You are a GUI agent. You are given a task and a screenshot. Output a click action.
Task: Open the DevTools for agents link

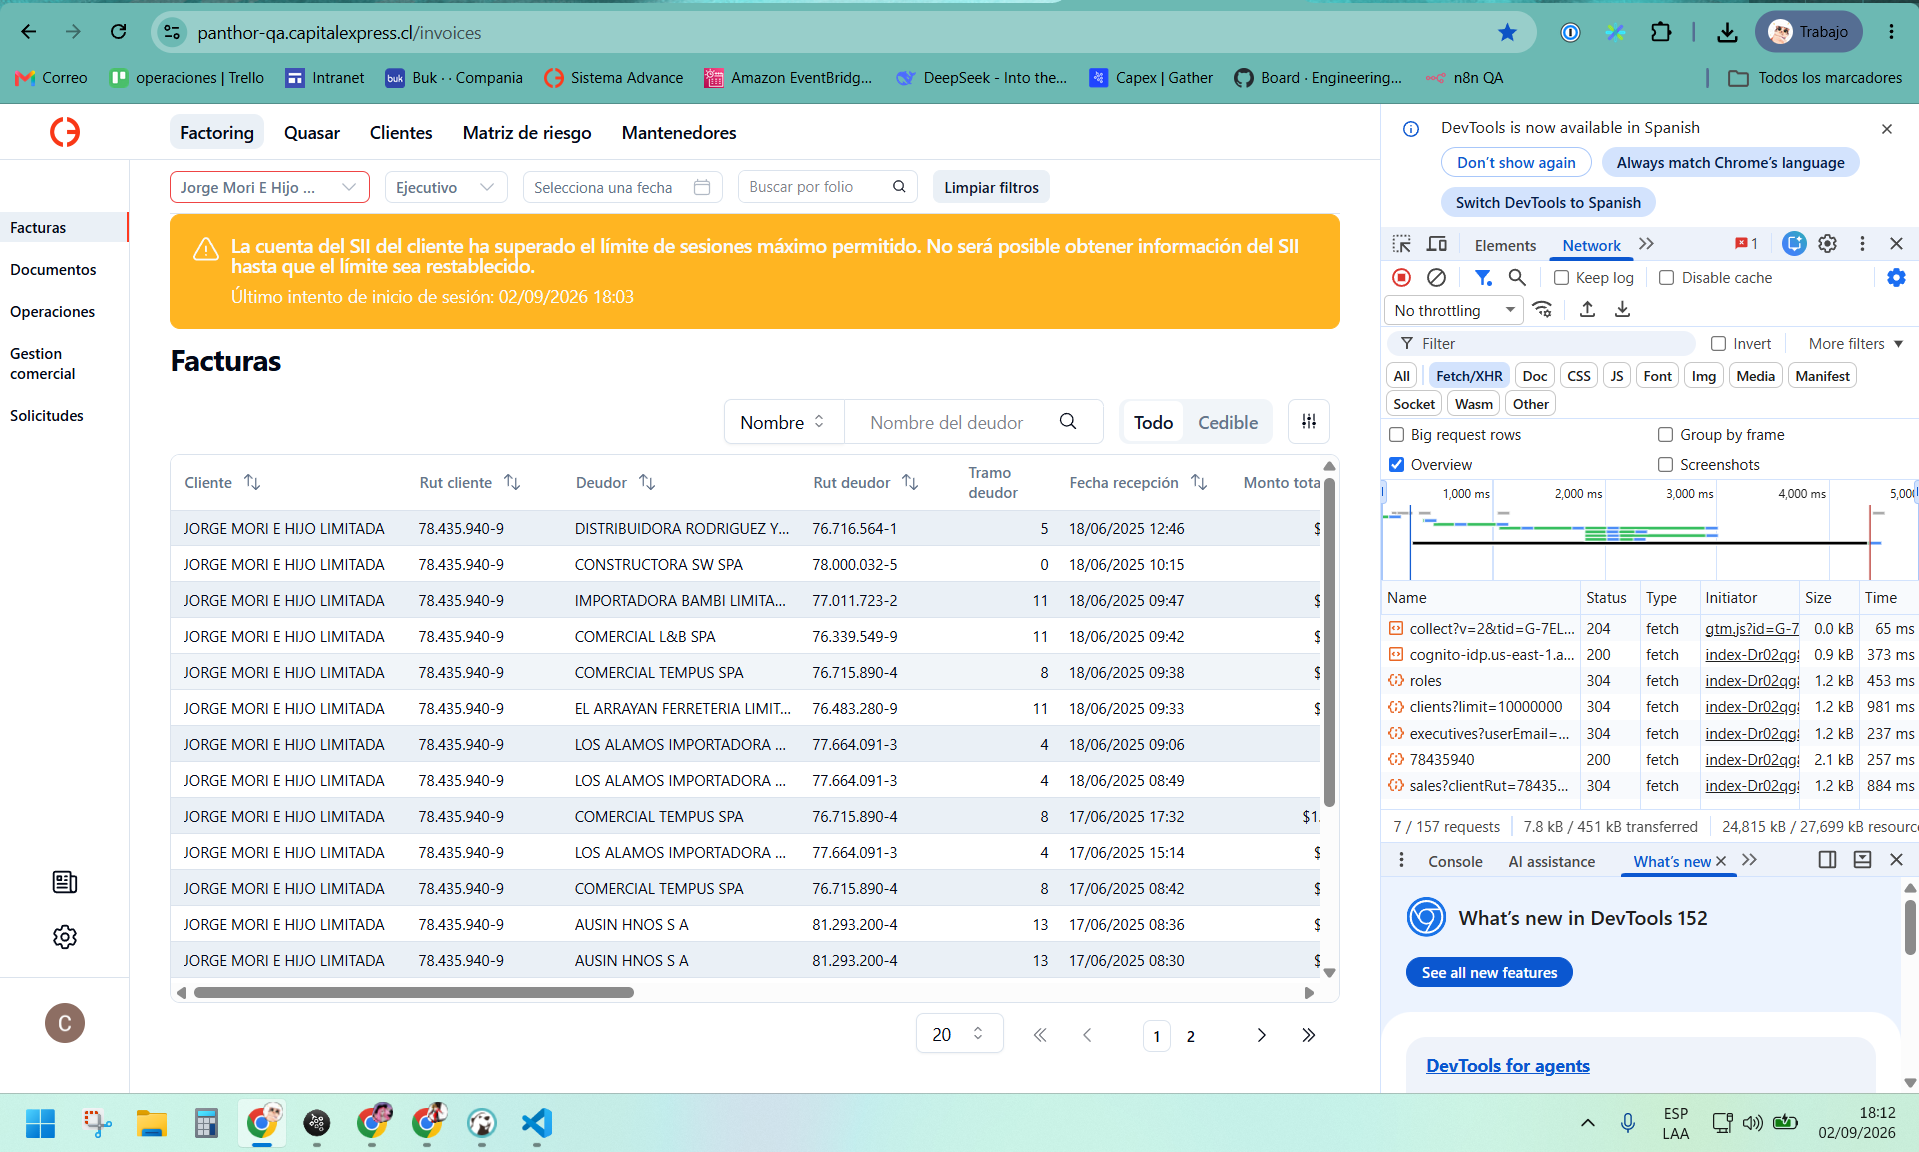pyautogui.click(x=1507, y=1065)
